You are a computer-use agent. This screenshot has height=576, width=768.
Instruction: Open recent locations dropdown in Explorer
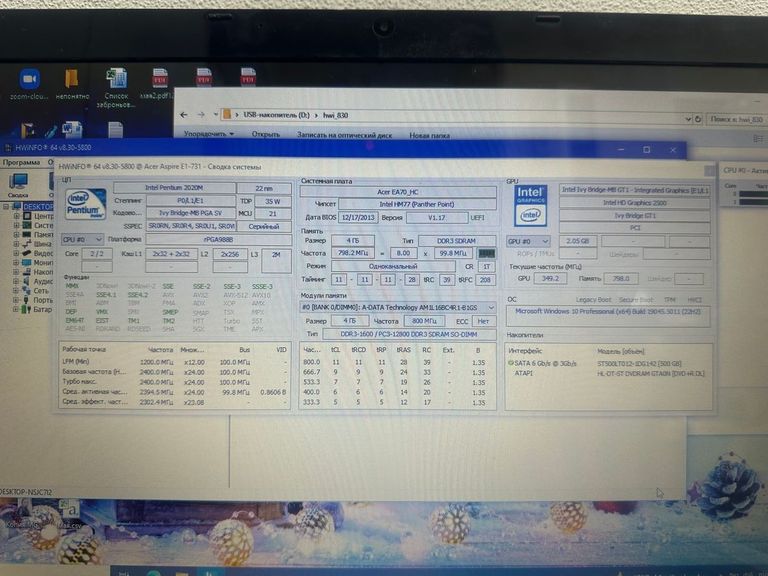point(216,115)
